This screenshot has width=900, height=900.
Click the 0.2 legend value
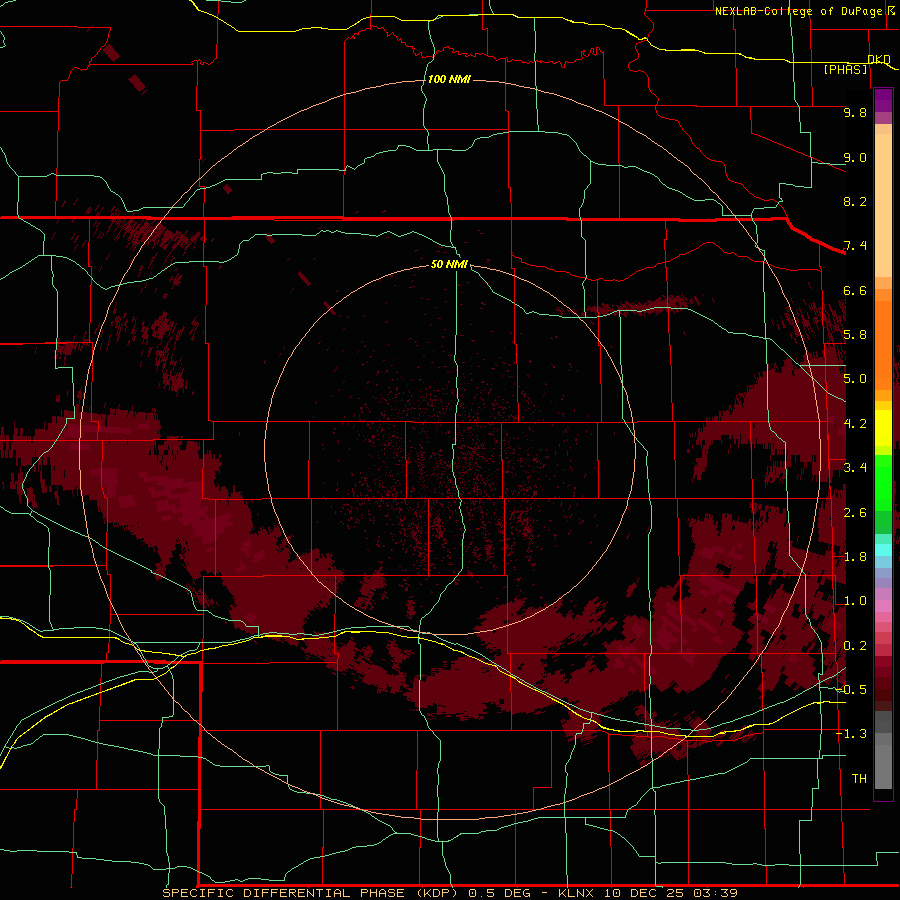[855, 646]
